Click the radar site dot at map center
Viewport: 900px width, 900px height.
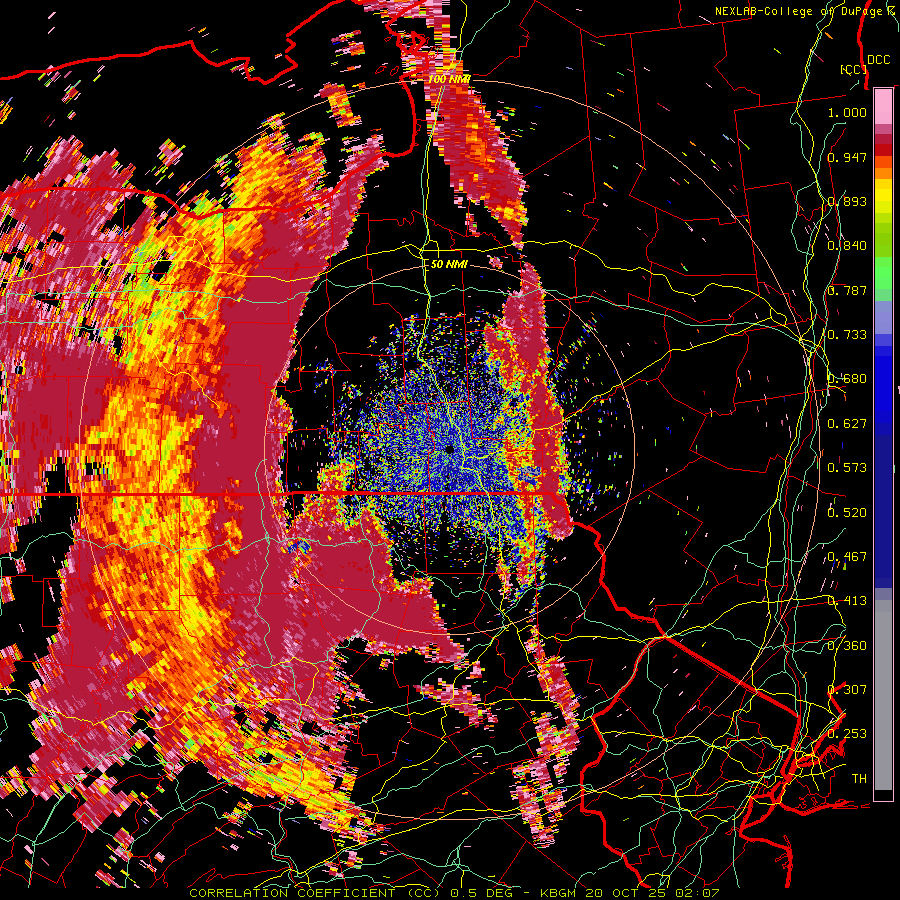click(x=449, y=449)
